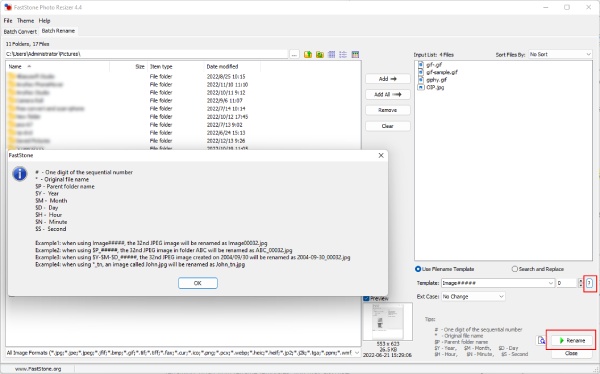Click the folder path address field
600x374 pixels.
pos(147,54)
